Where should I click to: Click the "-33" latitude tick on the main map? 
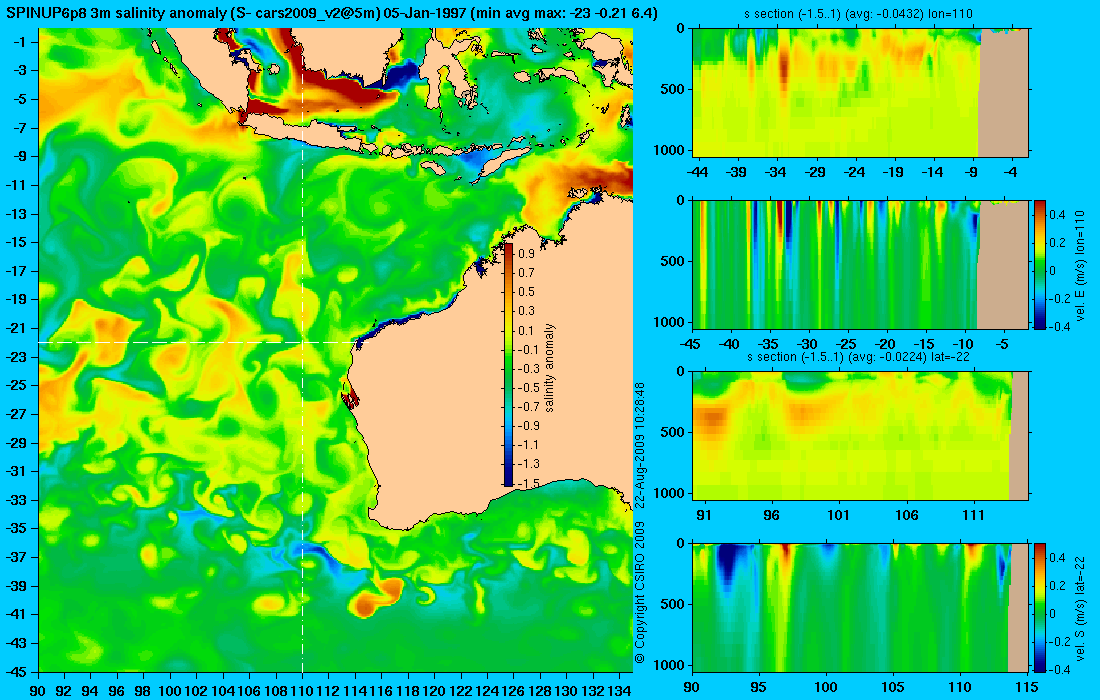pyautogui.click(x=17, y=500)
